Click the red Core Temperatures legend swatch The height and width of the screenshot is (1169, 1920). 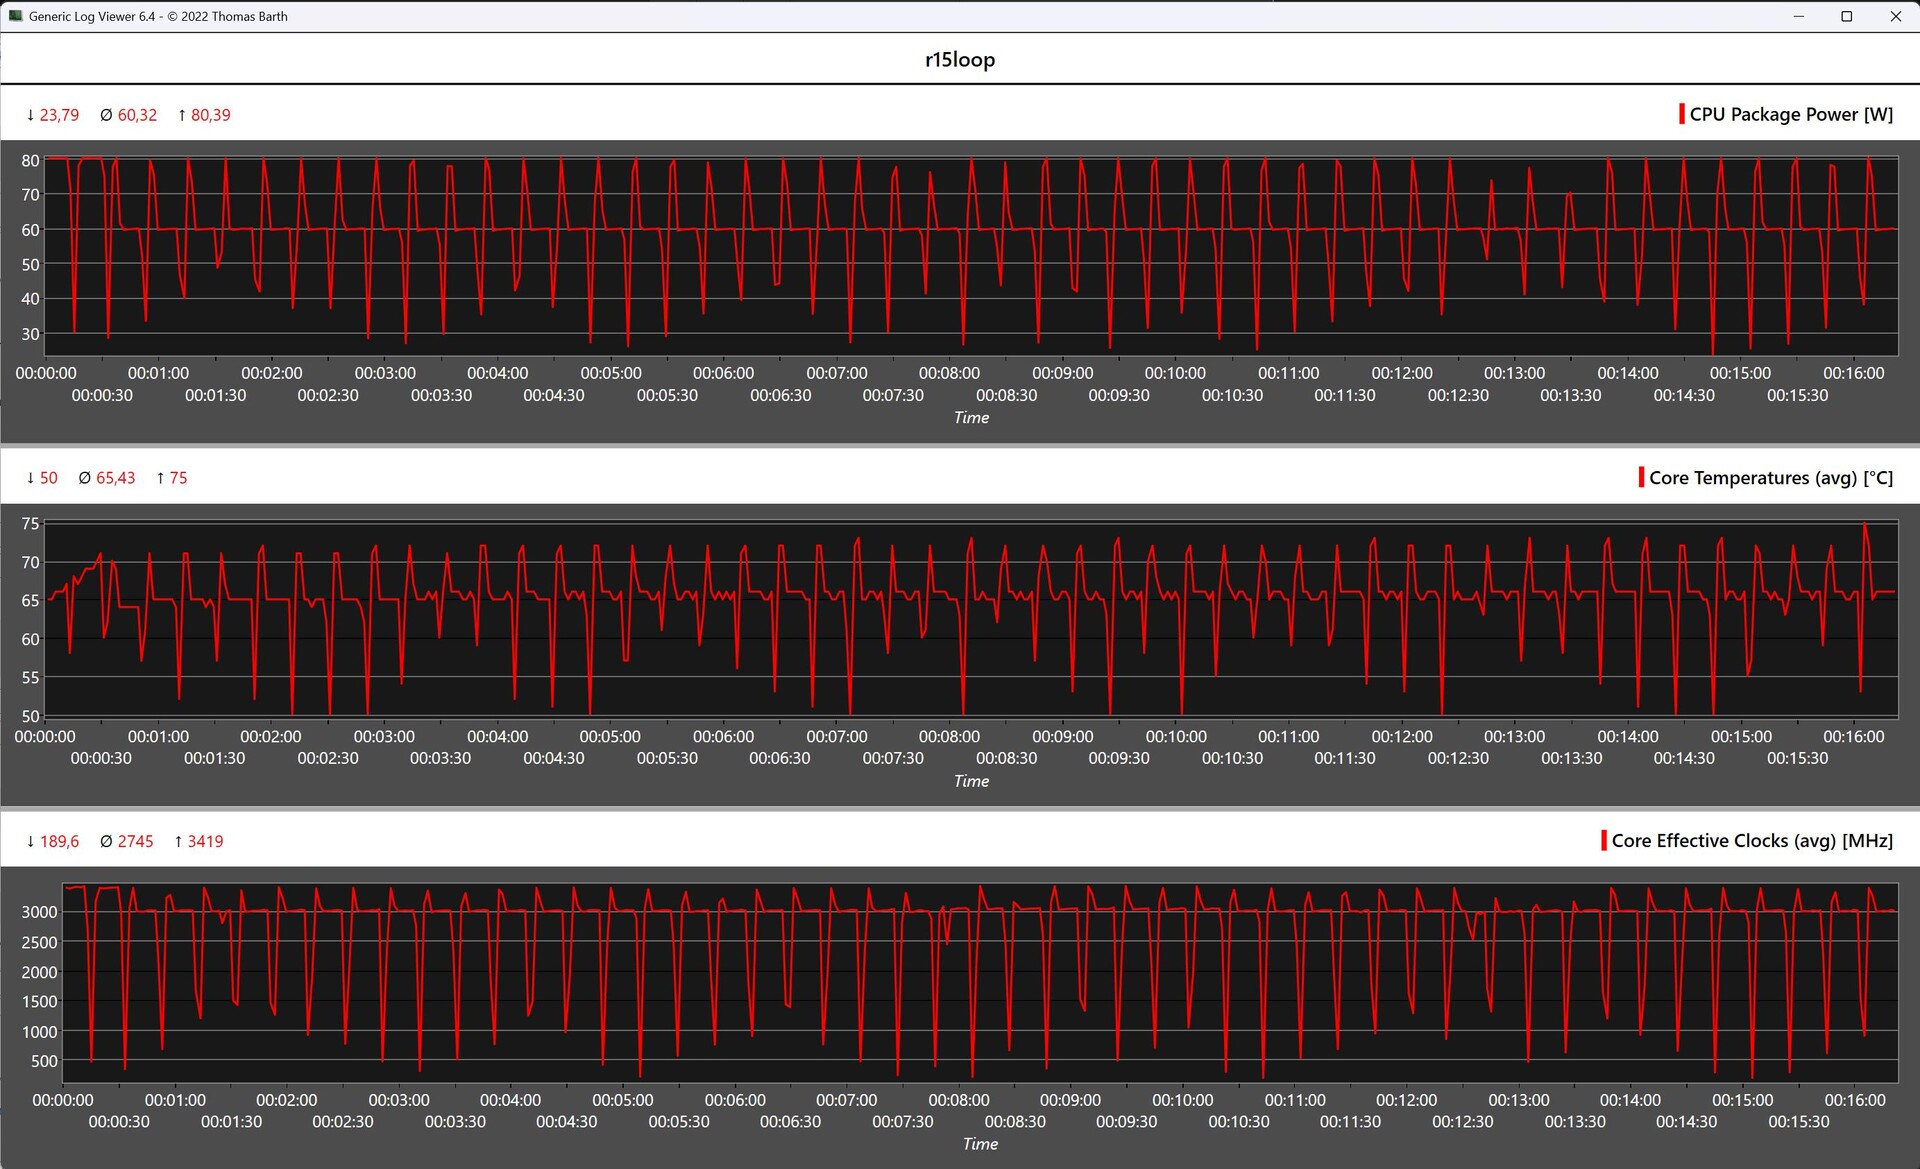coord(1641,477)
